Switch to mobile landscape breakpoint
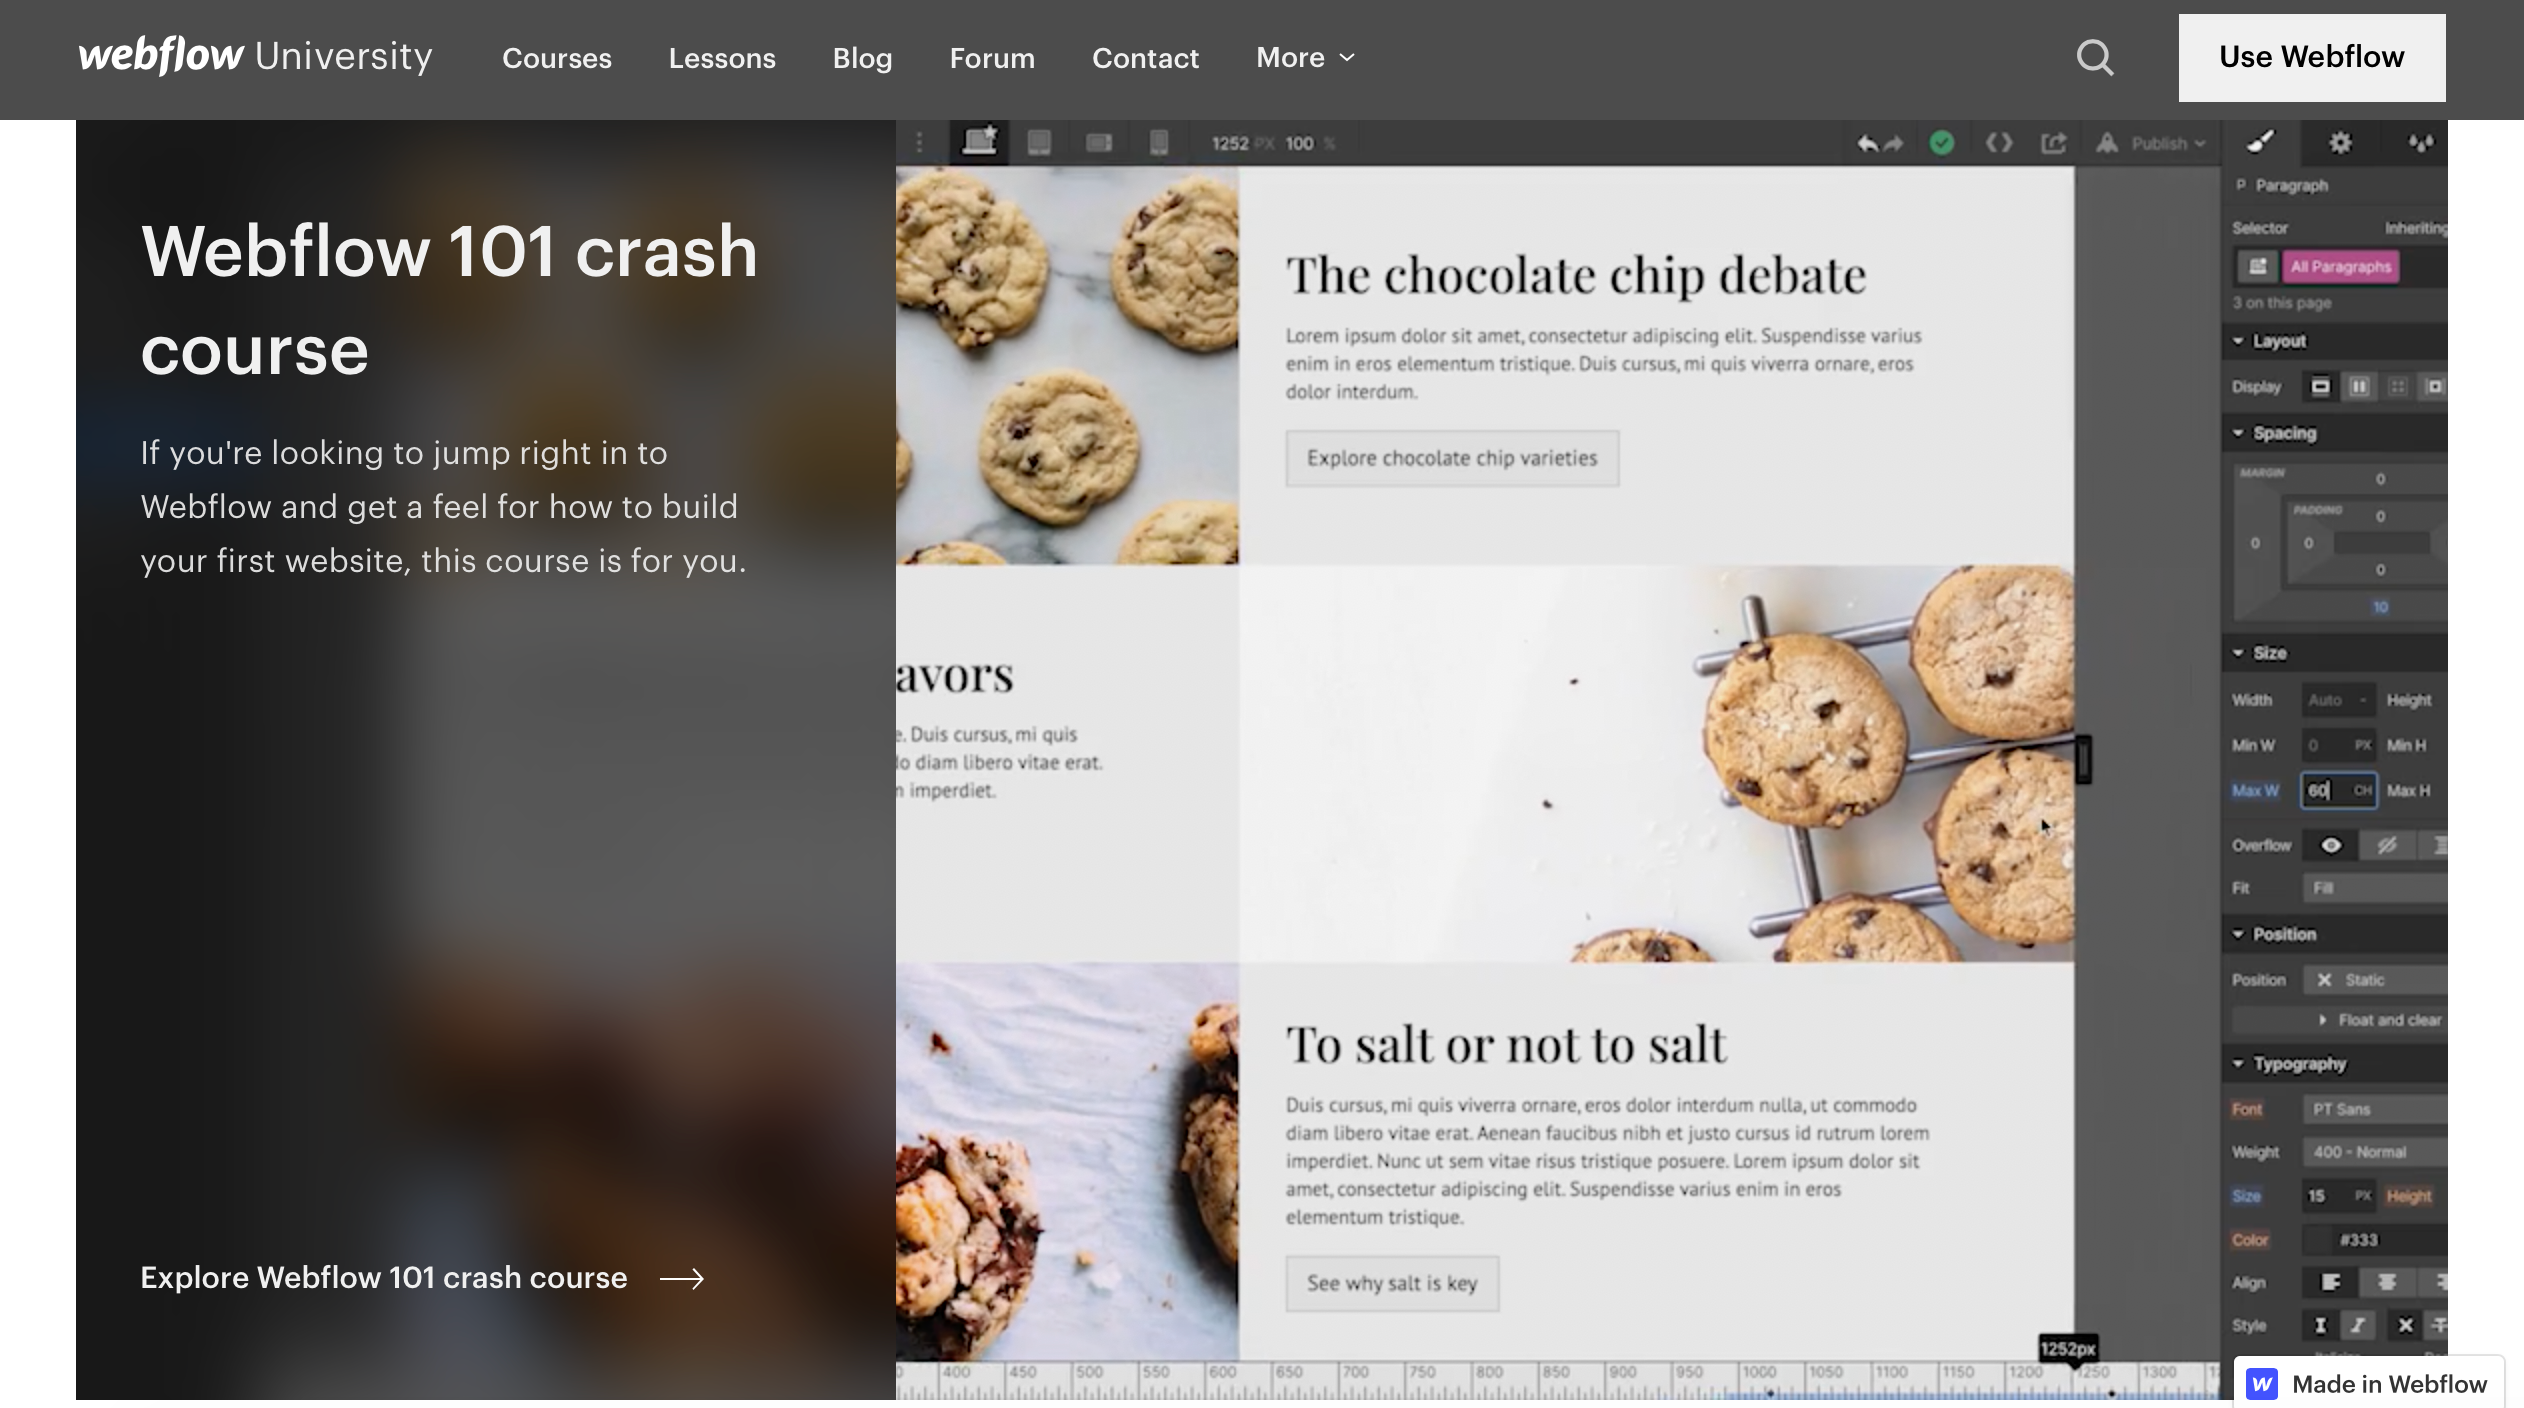Viewport: 2524px width, 1408px height. tap(1099, 143)
